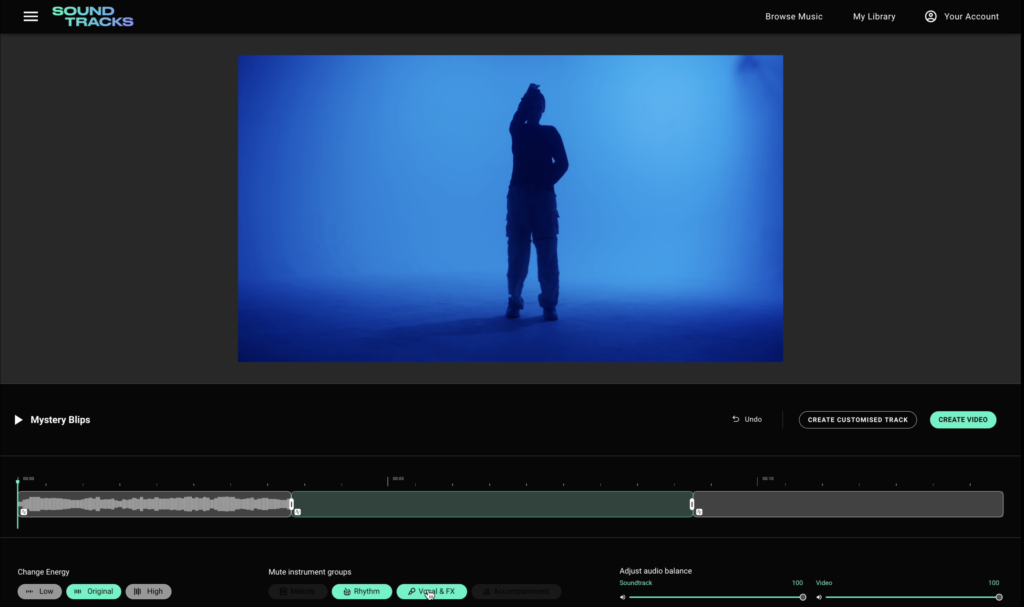The width and height of the screenshot is (1024, 607).
Task: Play the Mystery Blips track
Action: [18, 420]
